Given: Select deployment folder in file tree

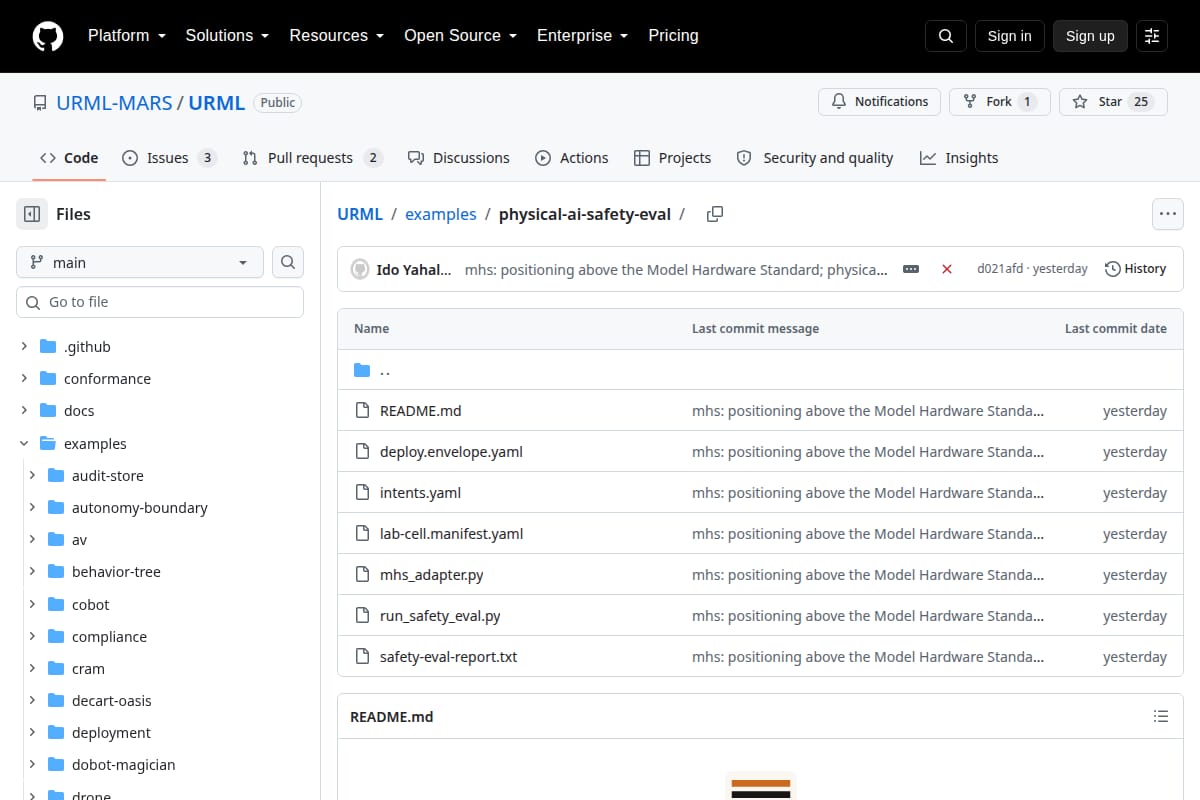Looking at the screenshot, I should pyautogui.click(x=111, y=733).
